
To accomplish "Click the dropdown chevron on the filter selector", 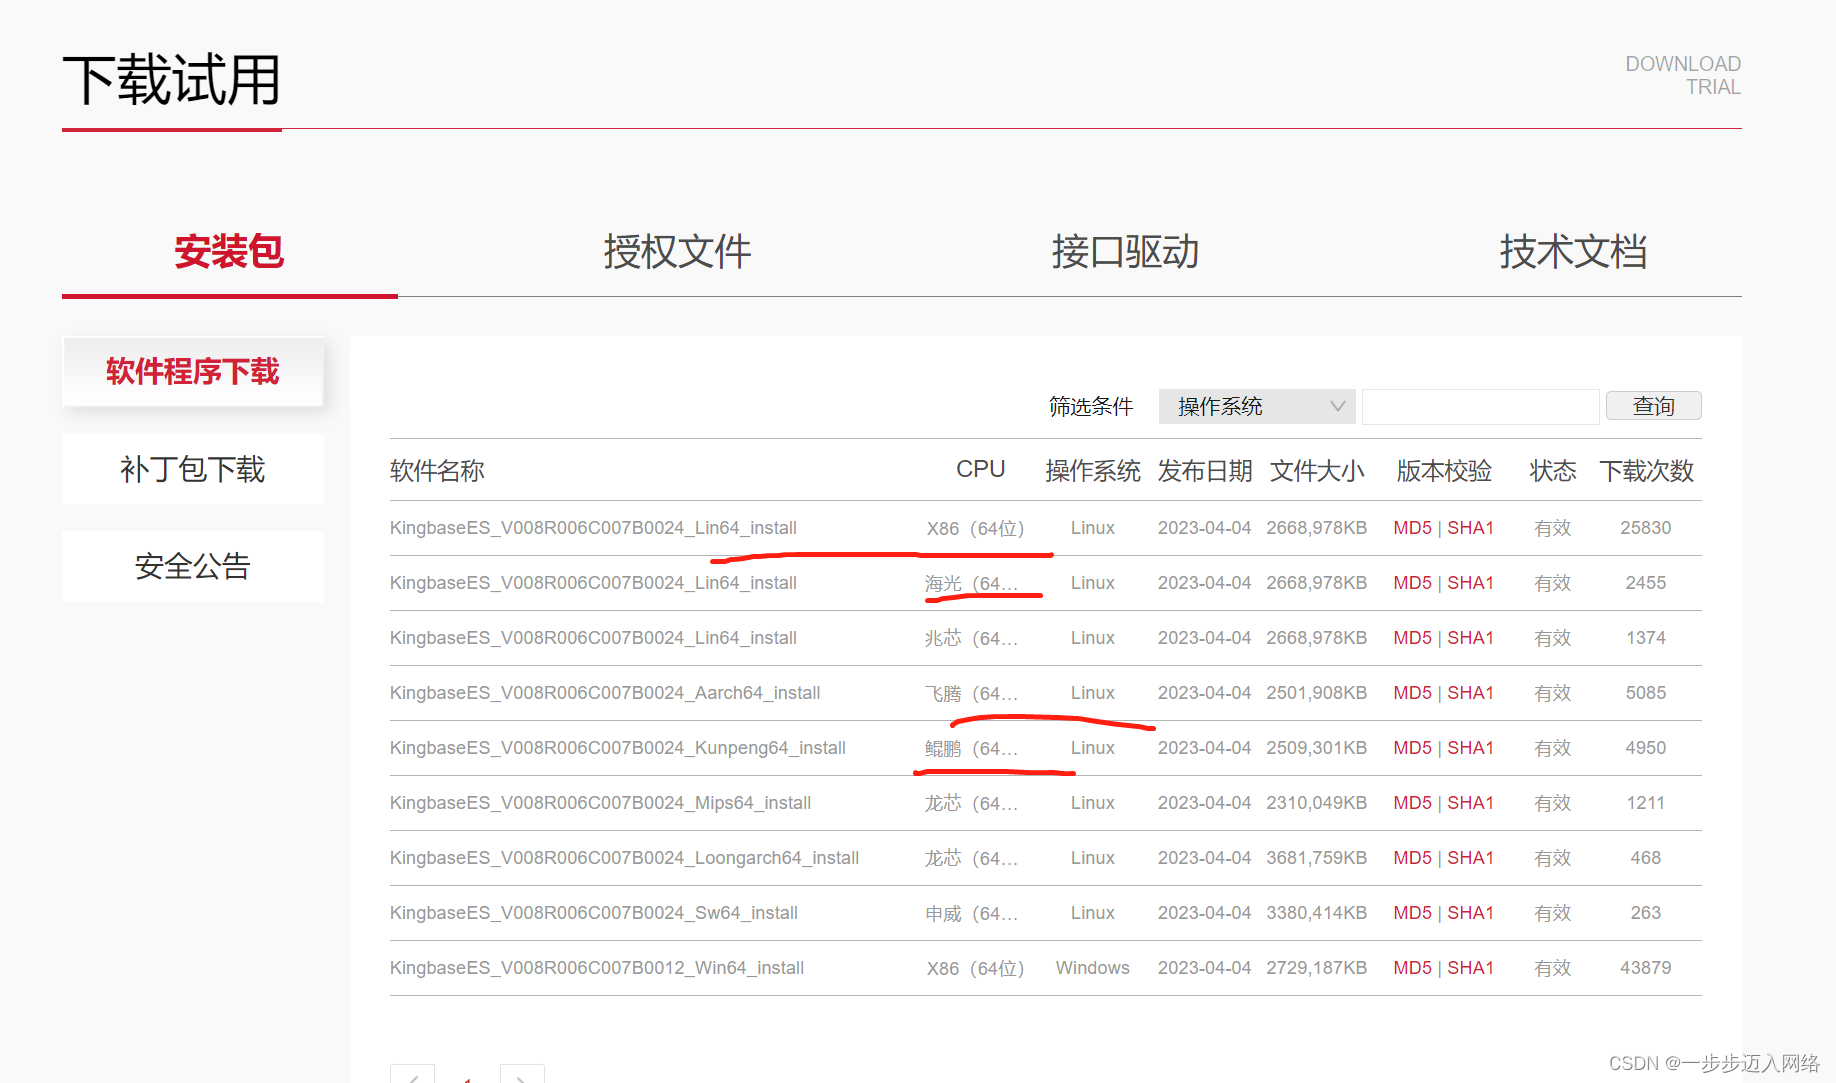I will (1337, 406).
